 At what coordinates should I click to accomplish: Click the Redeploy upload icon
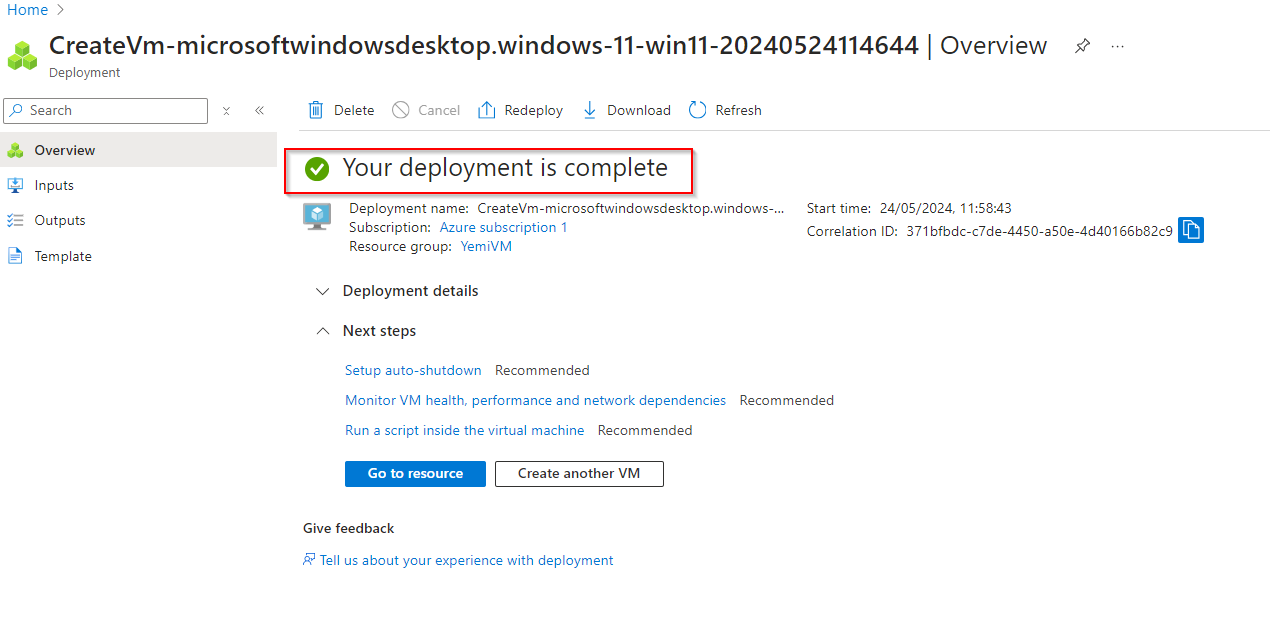point(487,110)
